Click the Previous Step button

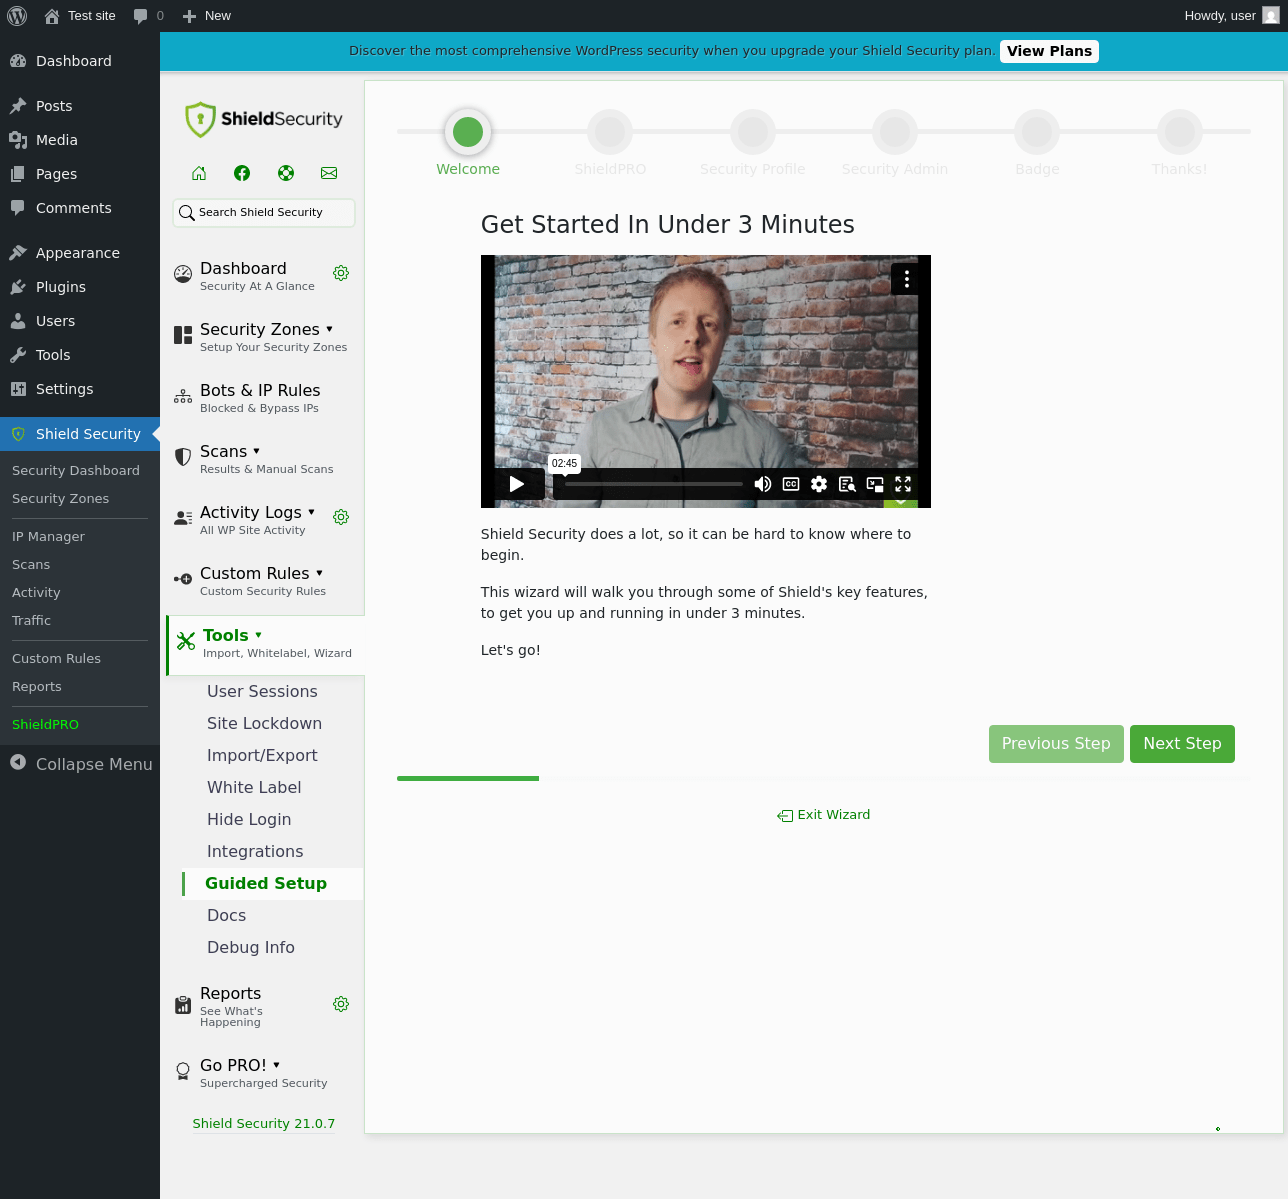[x=1056, y=744]
